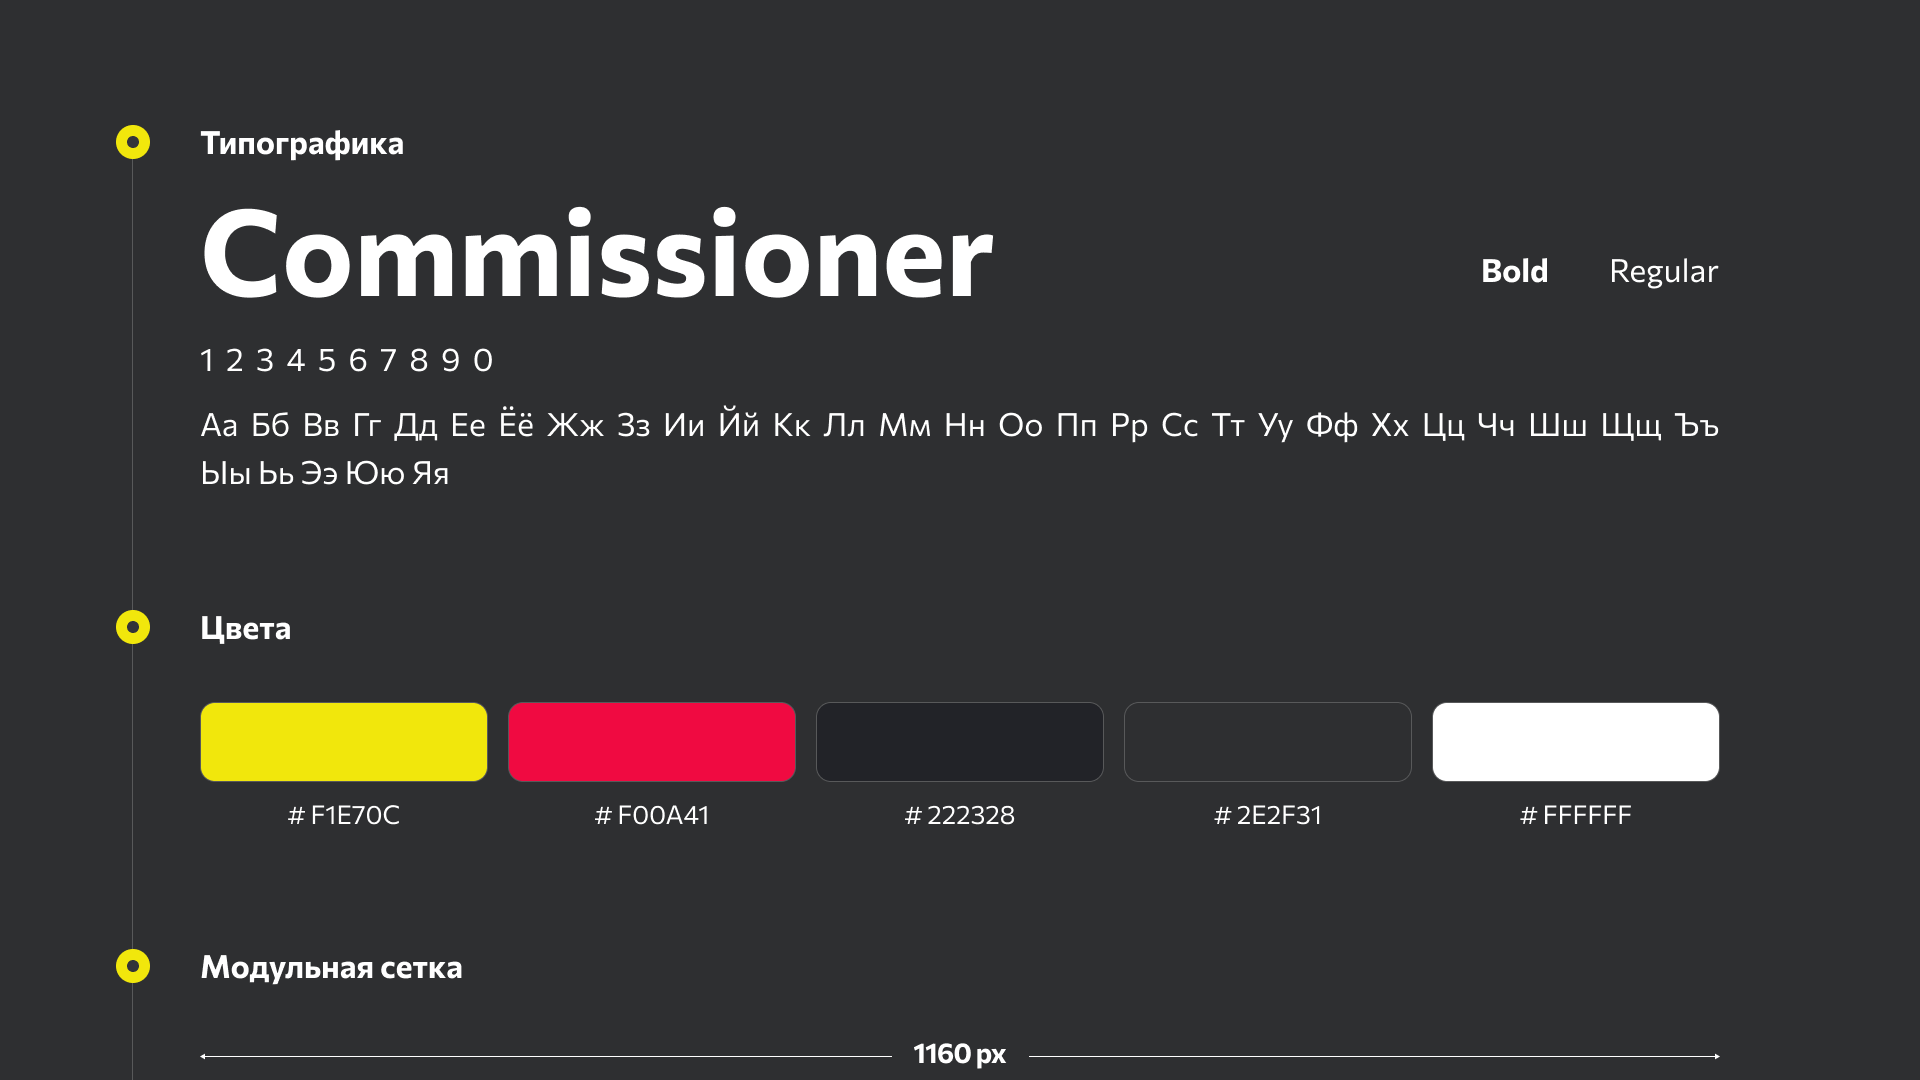
Task: Click the # F1E70C hex code label
Action: pos(344,815)
